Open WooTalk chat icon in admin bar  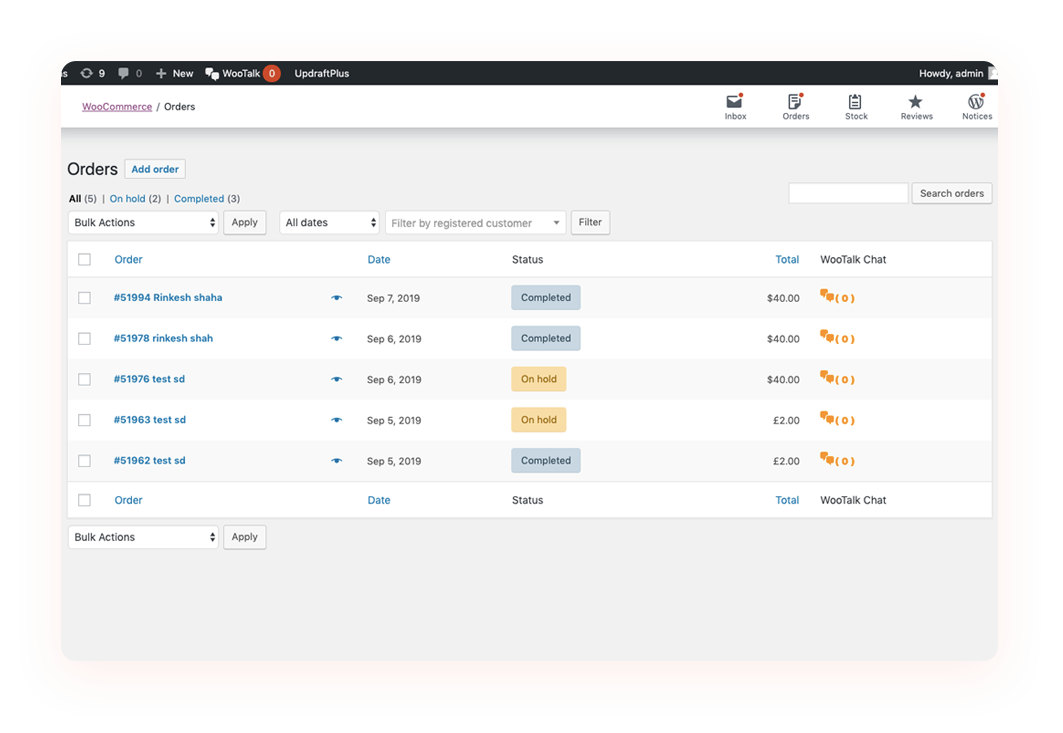pyautogui.click(x=212, y=73)
